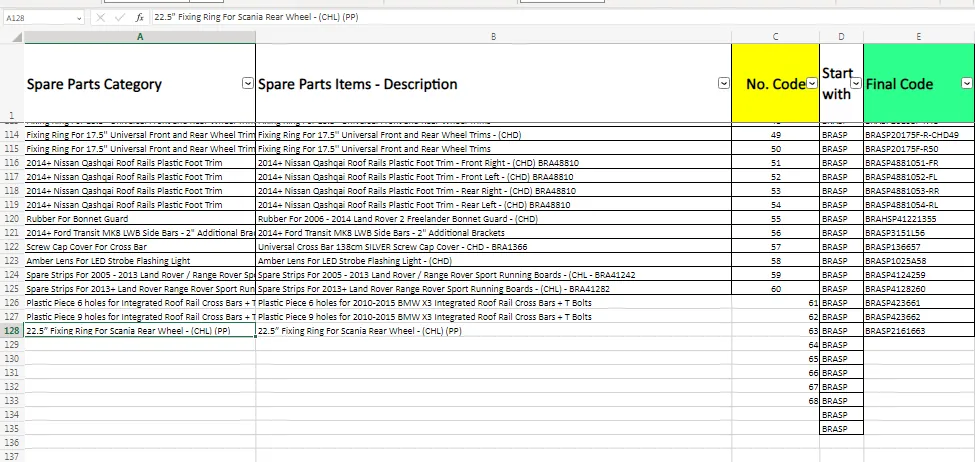975x462 pixels.
Task: Select description ending 'Front Right - (CHD) BRA48810'
Action: click(x=493, y=163)
